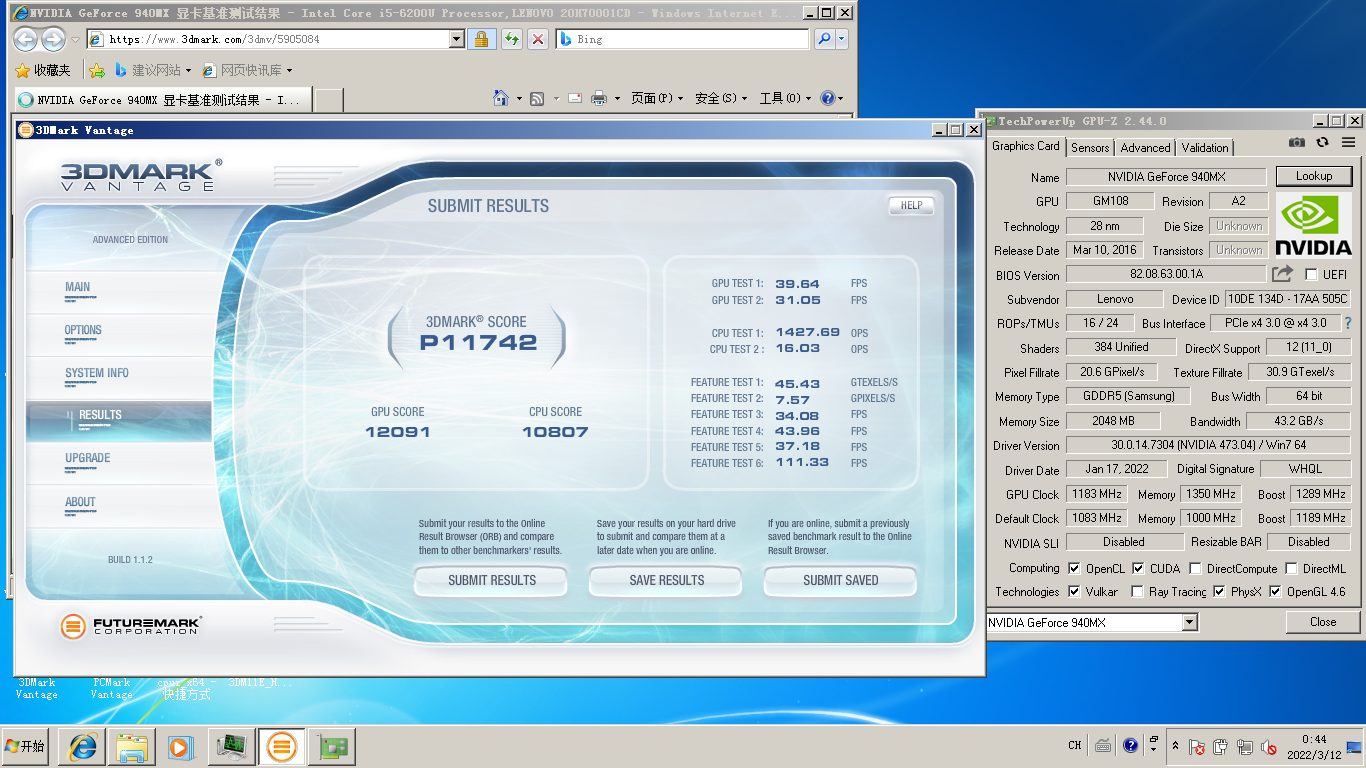Click the IE Home icon

[501, 98]
